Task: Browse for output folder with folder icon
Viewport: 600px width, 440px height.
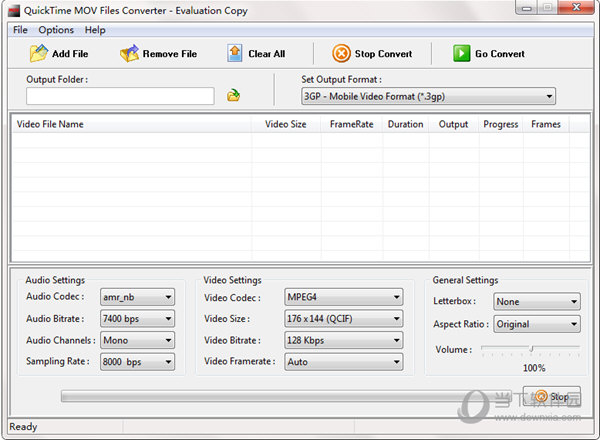Action: (233, 95)
